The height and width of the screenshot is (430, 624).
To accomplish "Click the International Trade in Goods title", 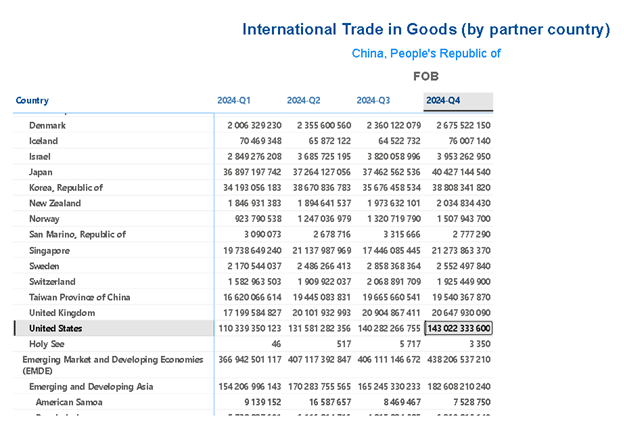I will coord(426,29).
